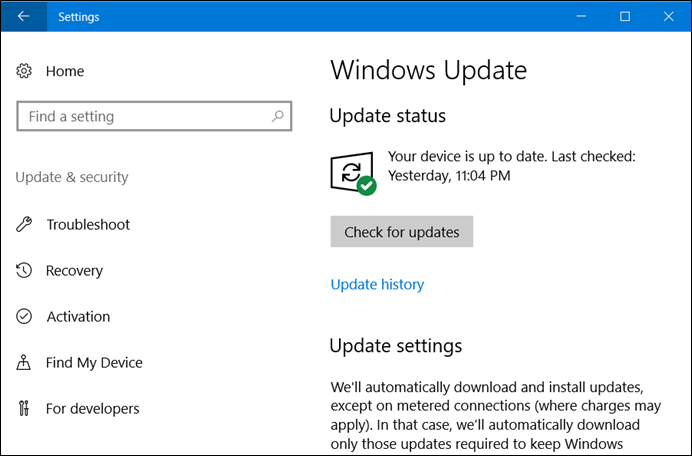The image size is (692, 456).
Task: Open the Home settings page
Action: click(x=65, y=71)
